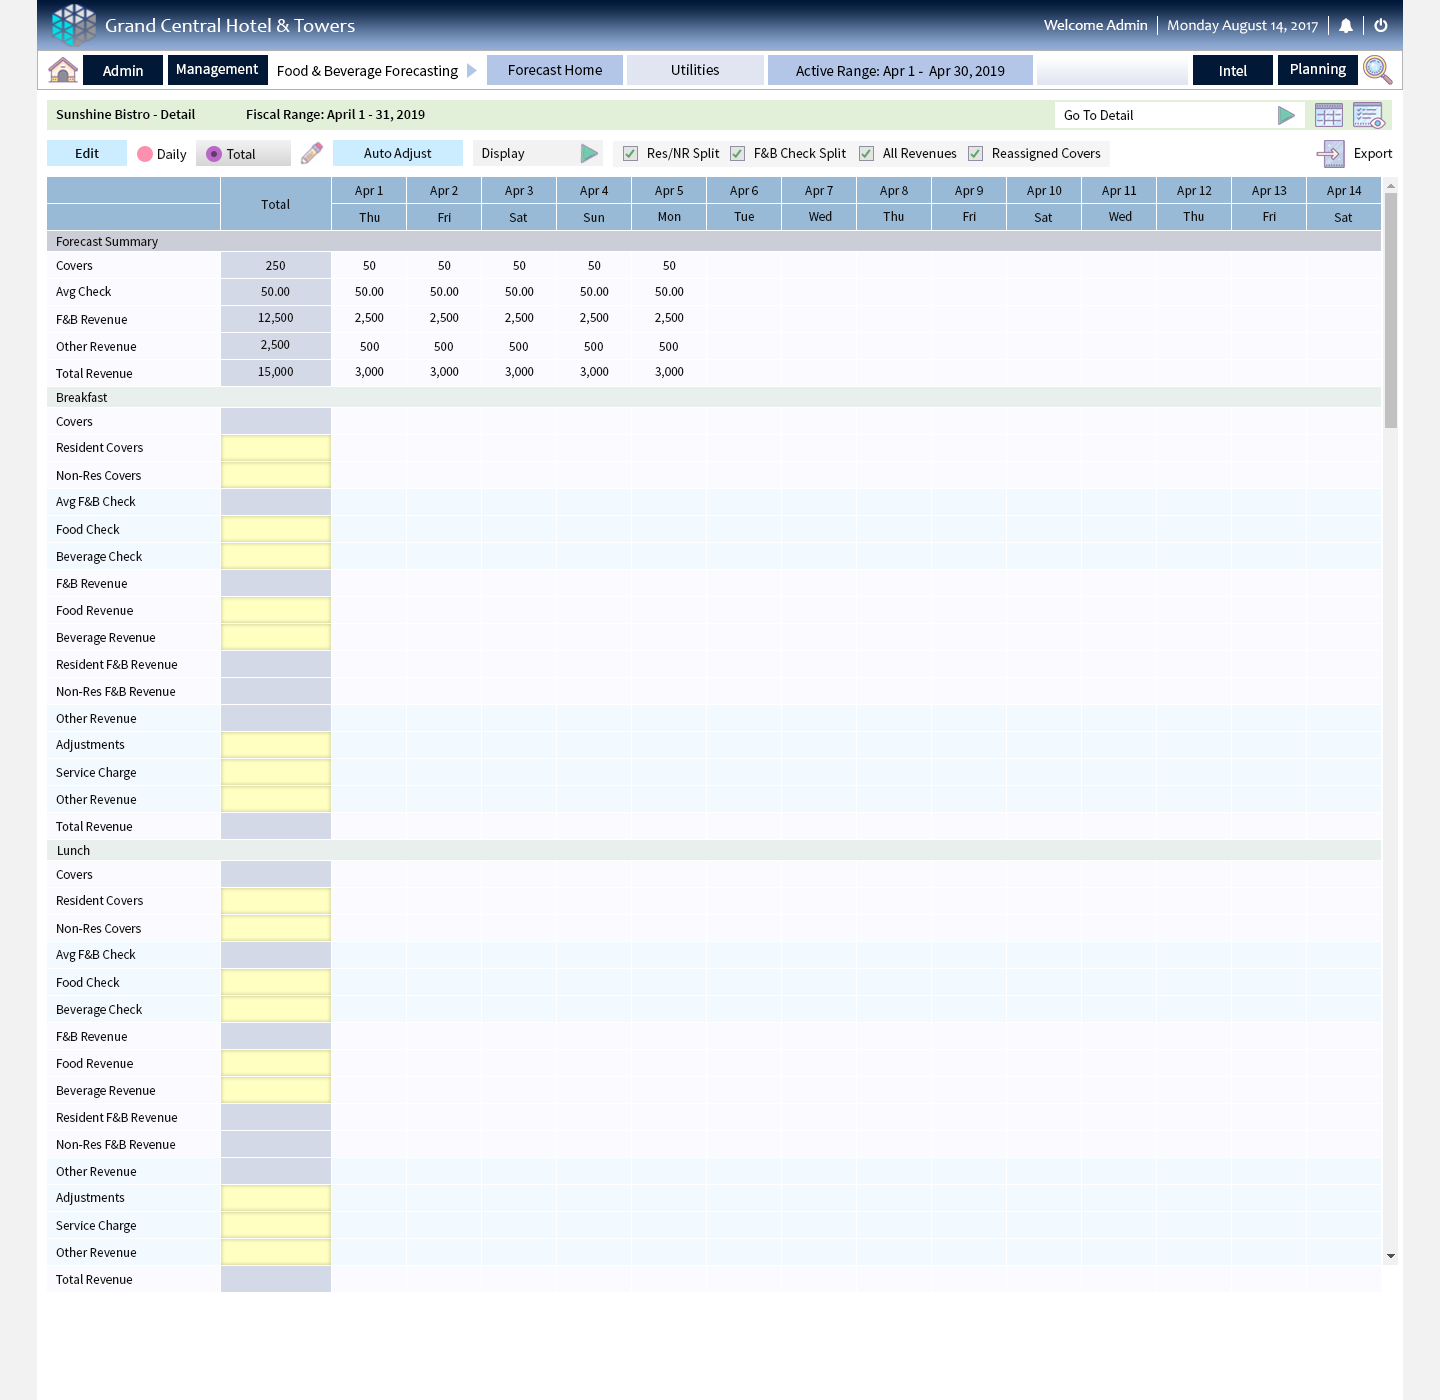Click the Export arrow icon
1440x1400 pixels.
(x=1330, y=153)
